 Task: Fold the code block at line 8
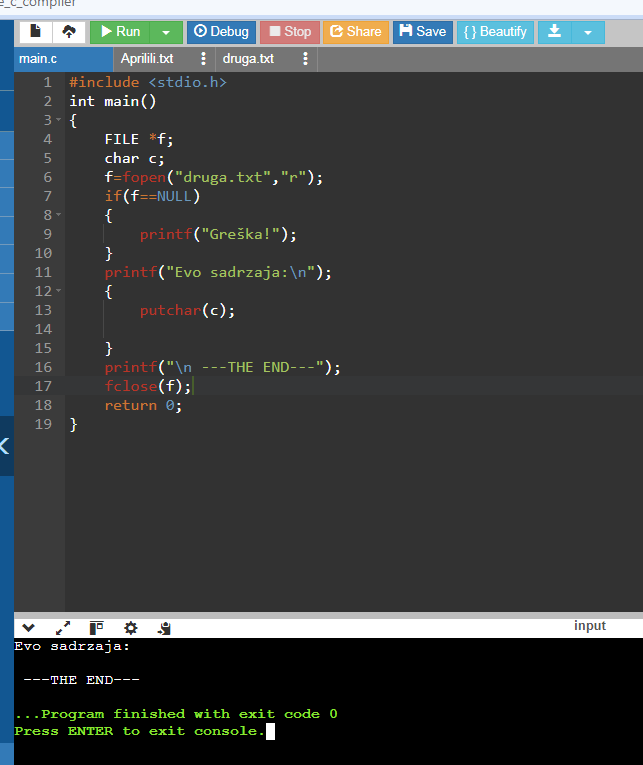click(x=59, y=215)
